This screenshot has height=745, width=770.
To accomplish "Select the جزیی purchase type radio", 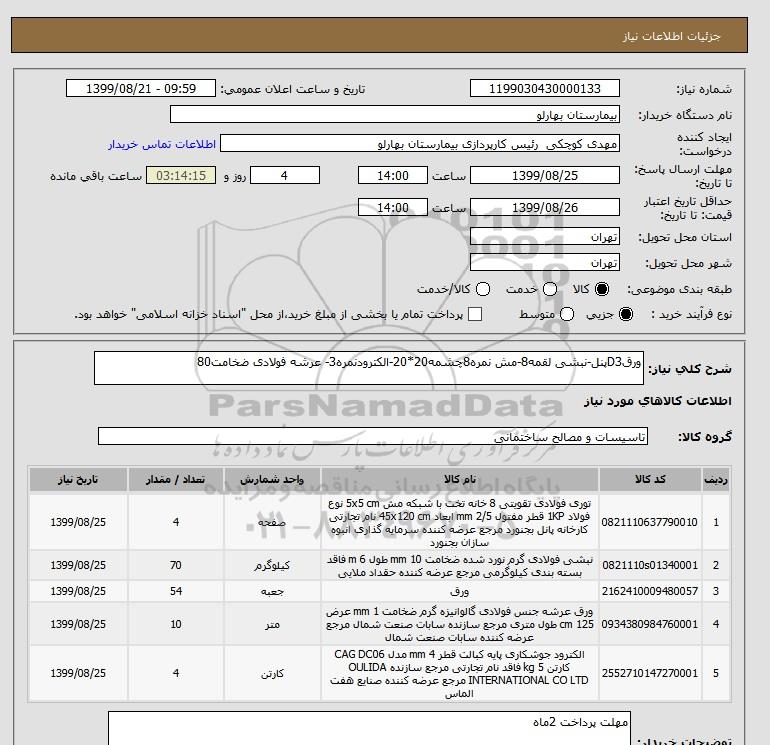I will coord(626,314).
